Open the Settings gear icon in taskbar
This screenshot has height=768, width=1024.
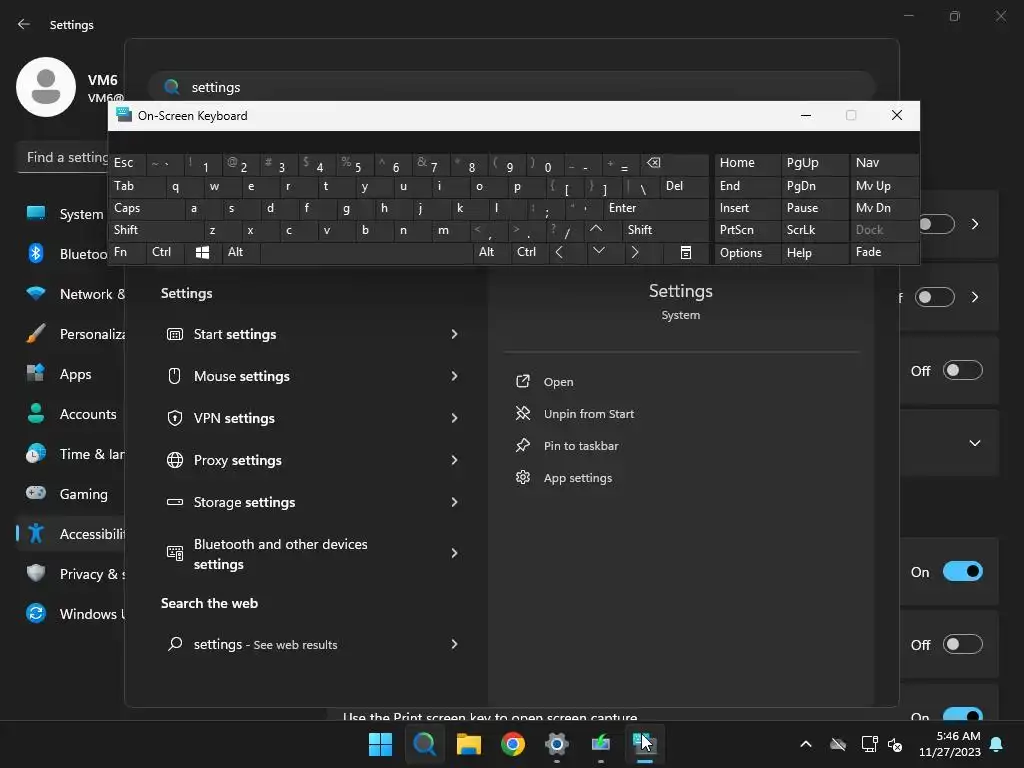(556, 744)
